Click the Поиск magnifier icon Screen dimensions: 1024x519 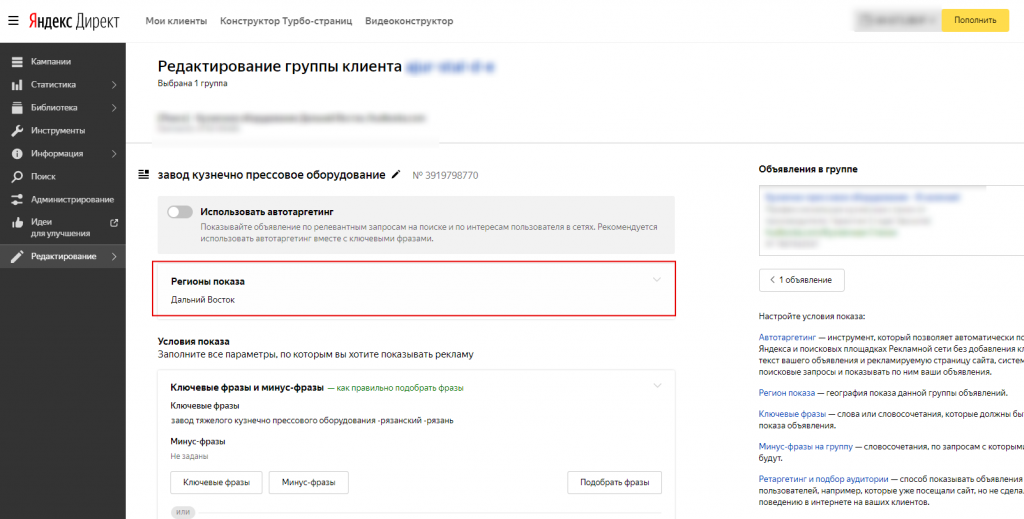tap(17, 176)
